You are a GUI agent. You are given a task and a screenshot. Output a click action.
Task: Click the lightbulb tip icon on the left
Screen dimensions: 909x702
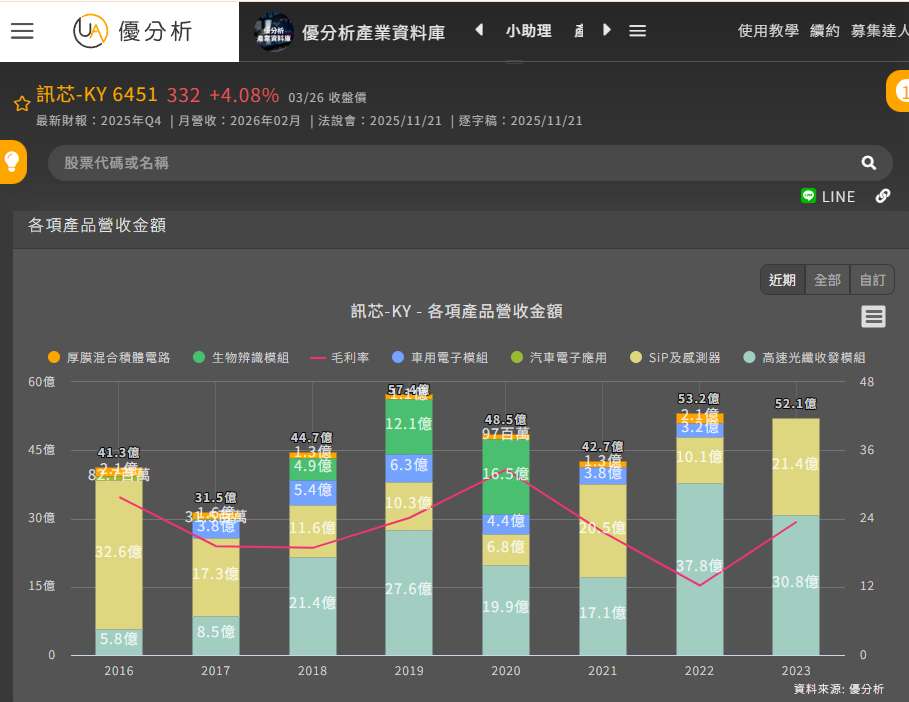click(x=13, y=161)
